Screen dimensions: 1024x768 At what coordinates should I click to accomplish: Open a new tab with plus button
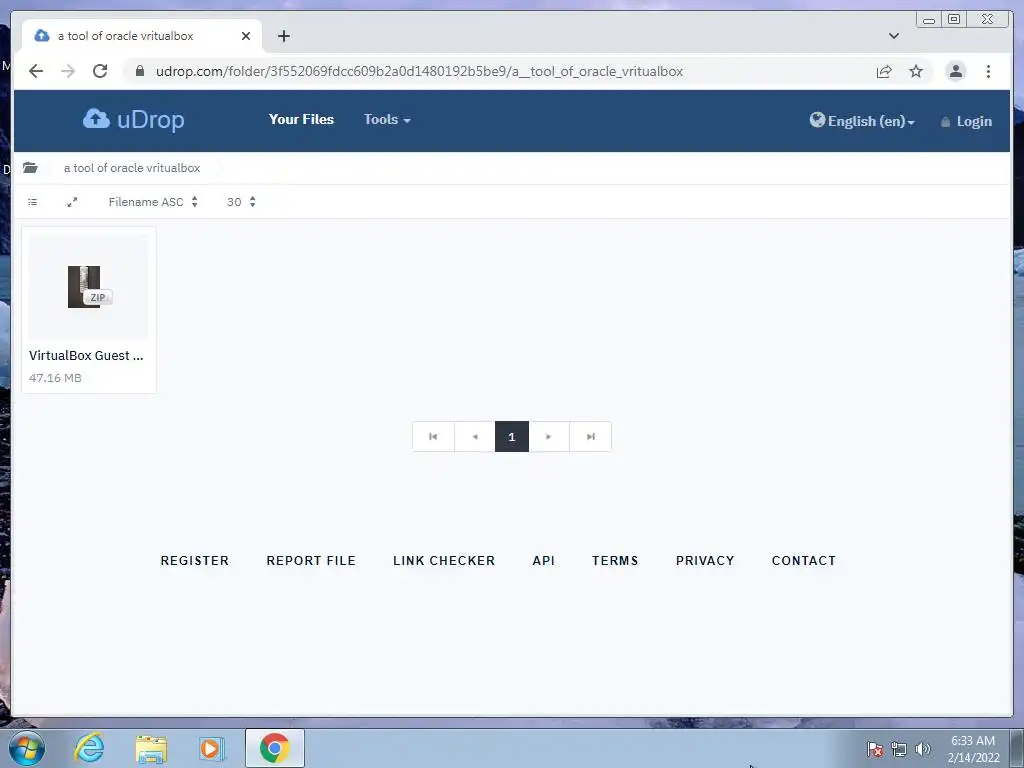(283, 36)
